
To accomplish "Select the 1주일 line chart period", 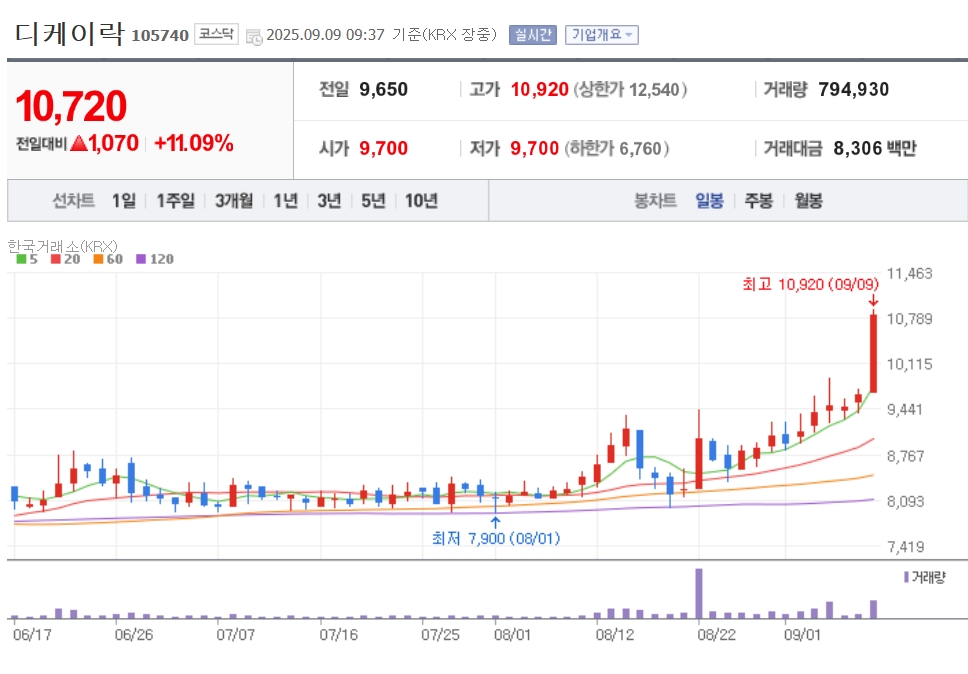I will [175, 201].
